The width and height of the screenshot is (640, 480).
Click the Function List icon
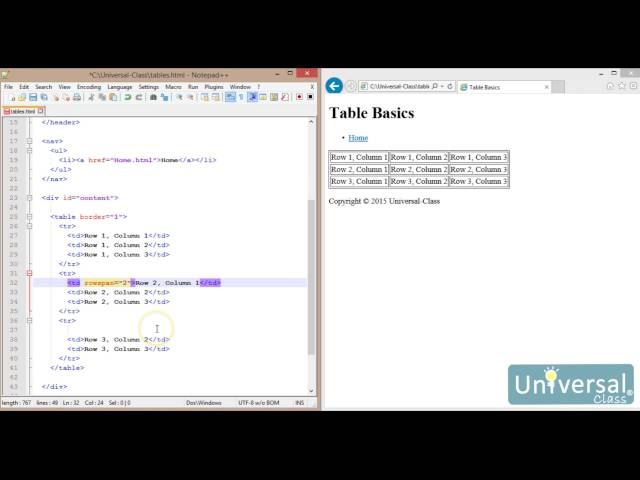tap(285, 97)
